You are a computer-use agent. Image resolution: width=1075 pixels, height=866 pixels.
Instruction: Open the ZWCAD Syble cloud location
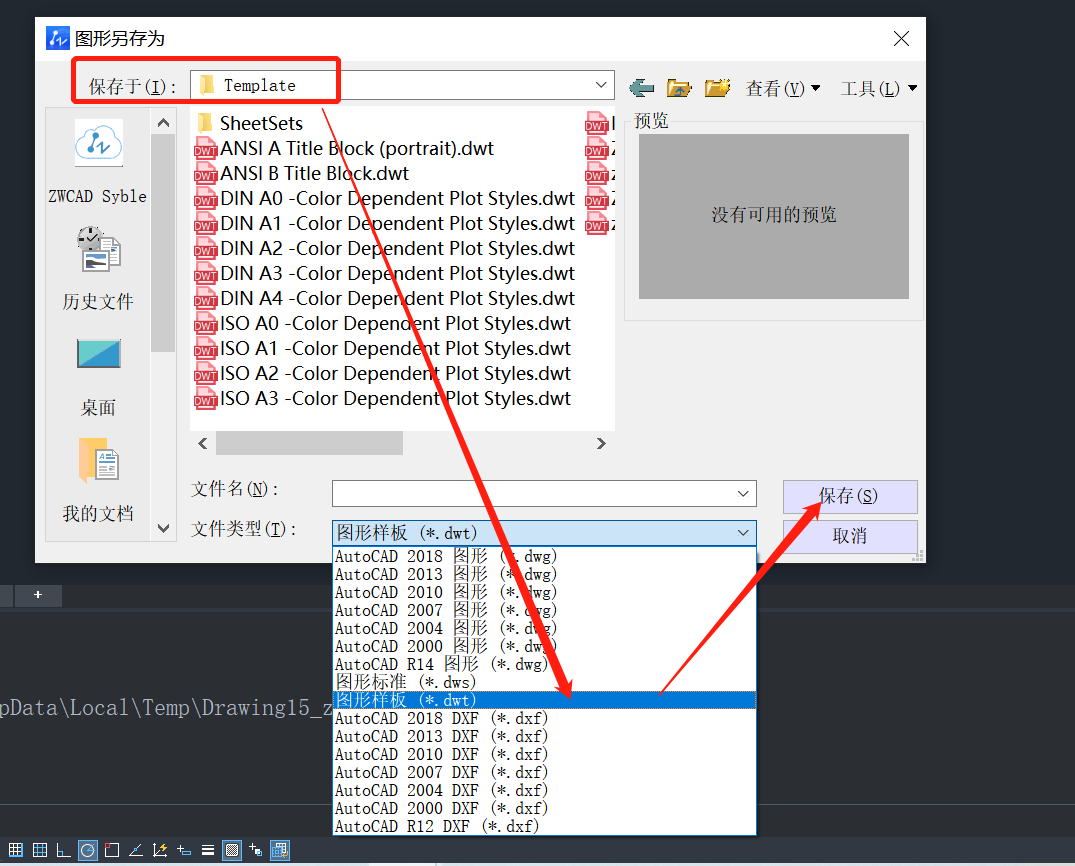tap(98, 162)
